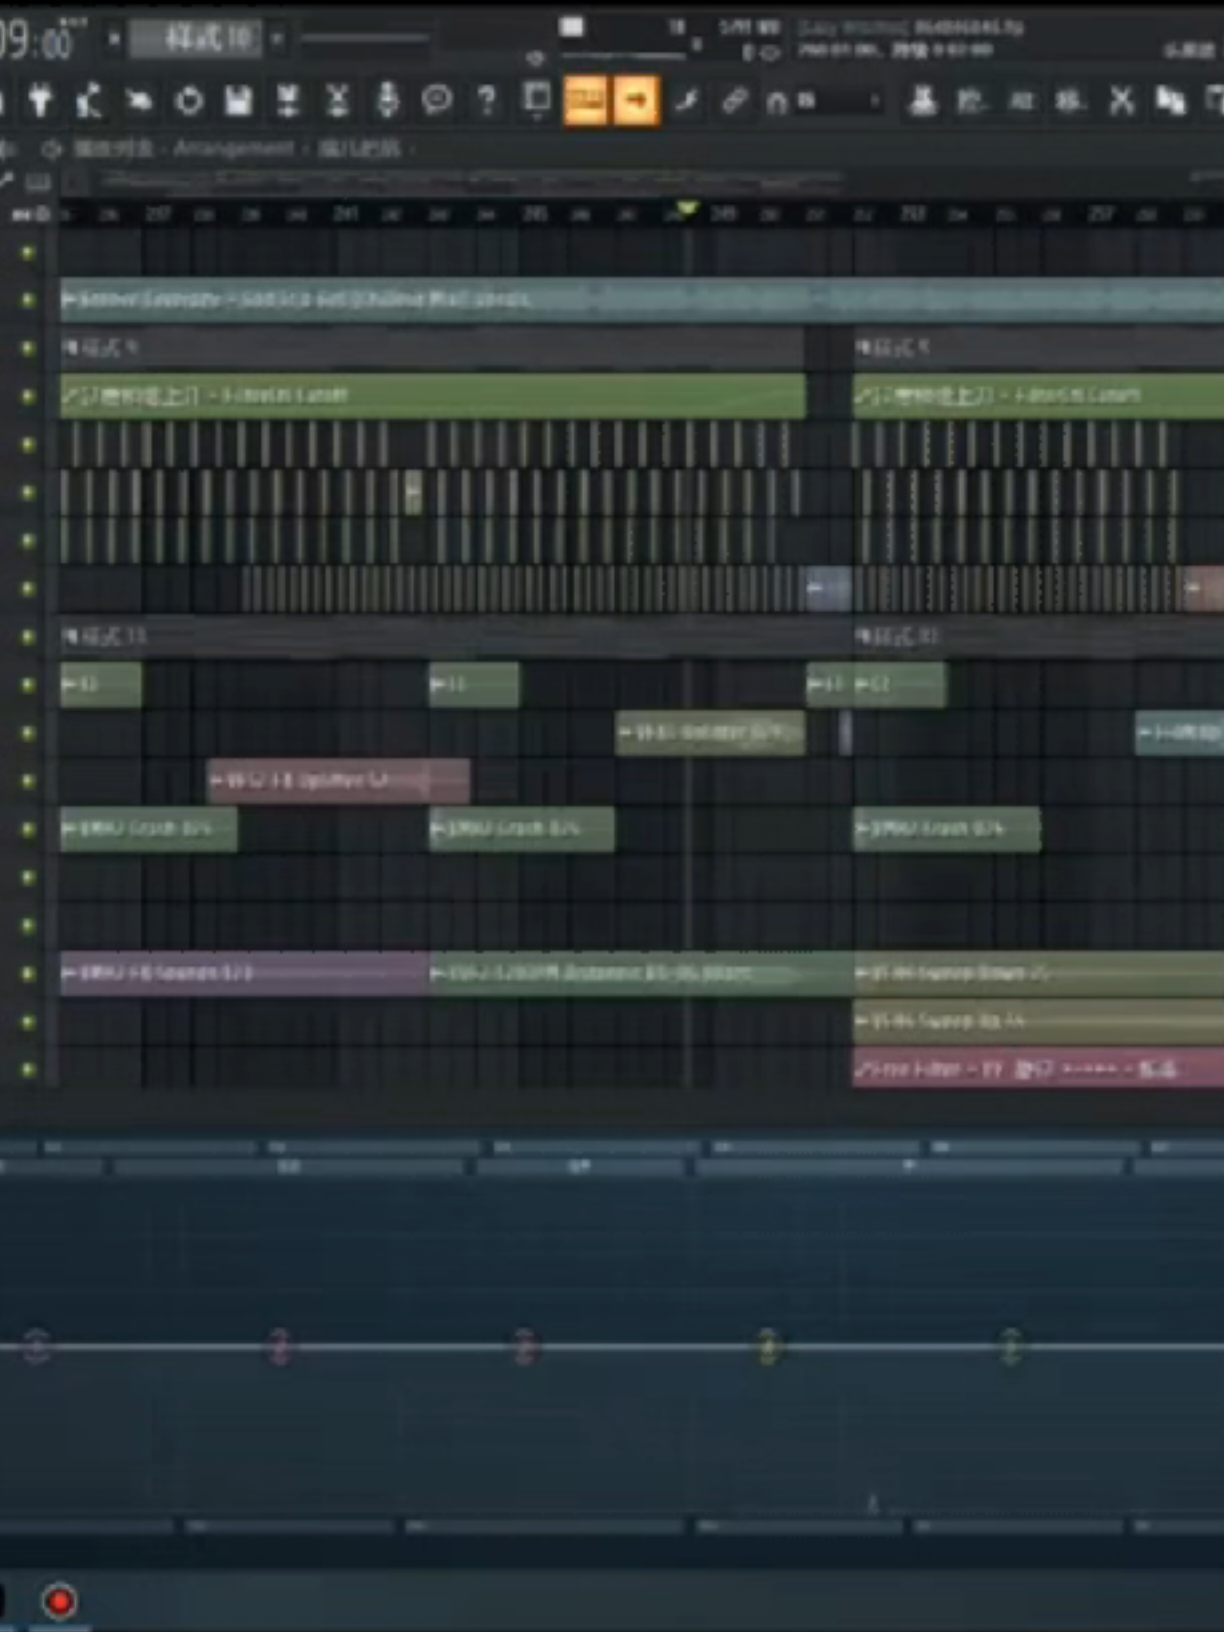The width and height of the screenshot is (1224, 1632).
Task: Click the arrow right of pattern name
Action: click(x=277, y=39)
